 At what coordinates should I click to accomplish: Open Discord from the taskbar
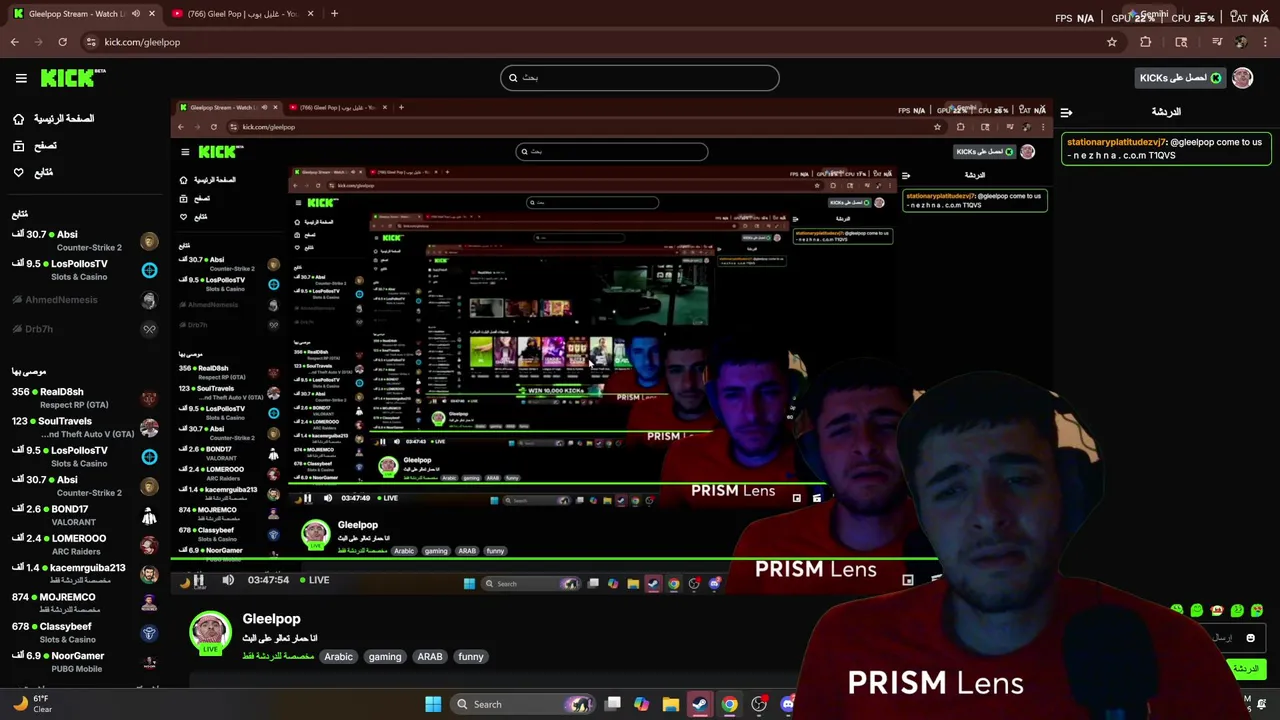pyautogui.click(x=788, y=704)
